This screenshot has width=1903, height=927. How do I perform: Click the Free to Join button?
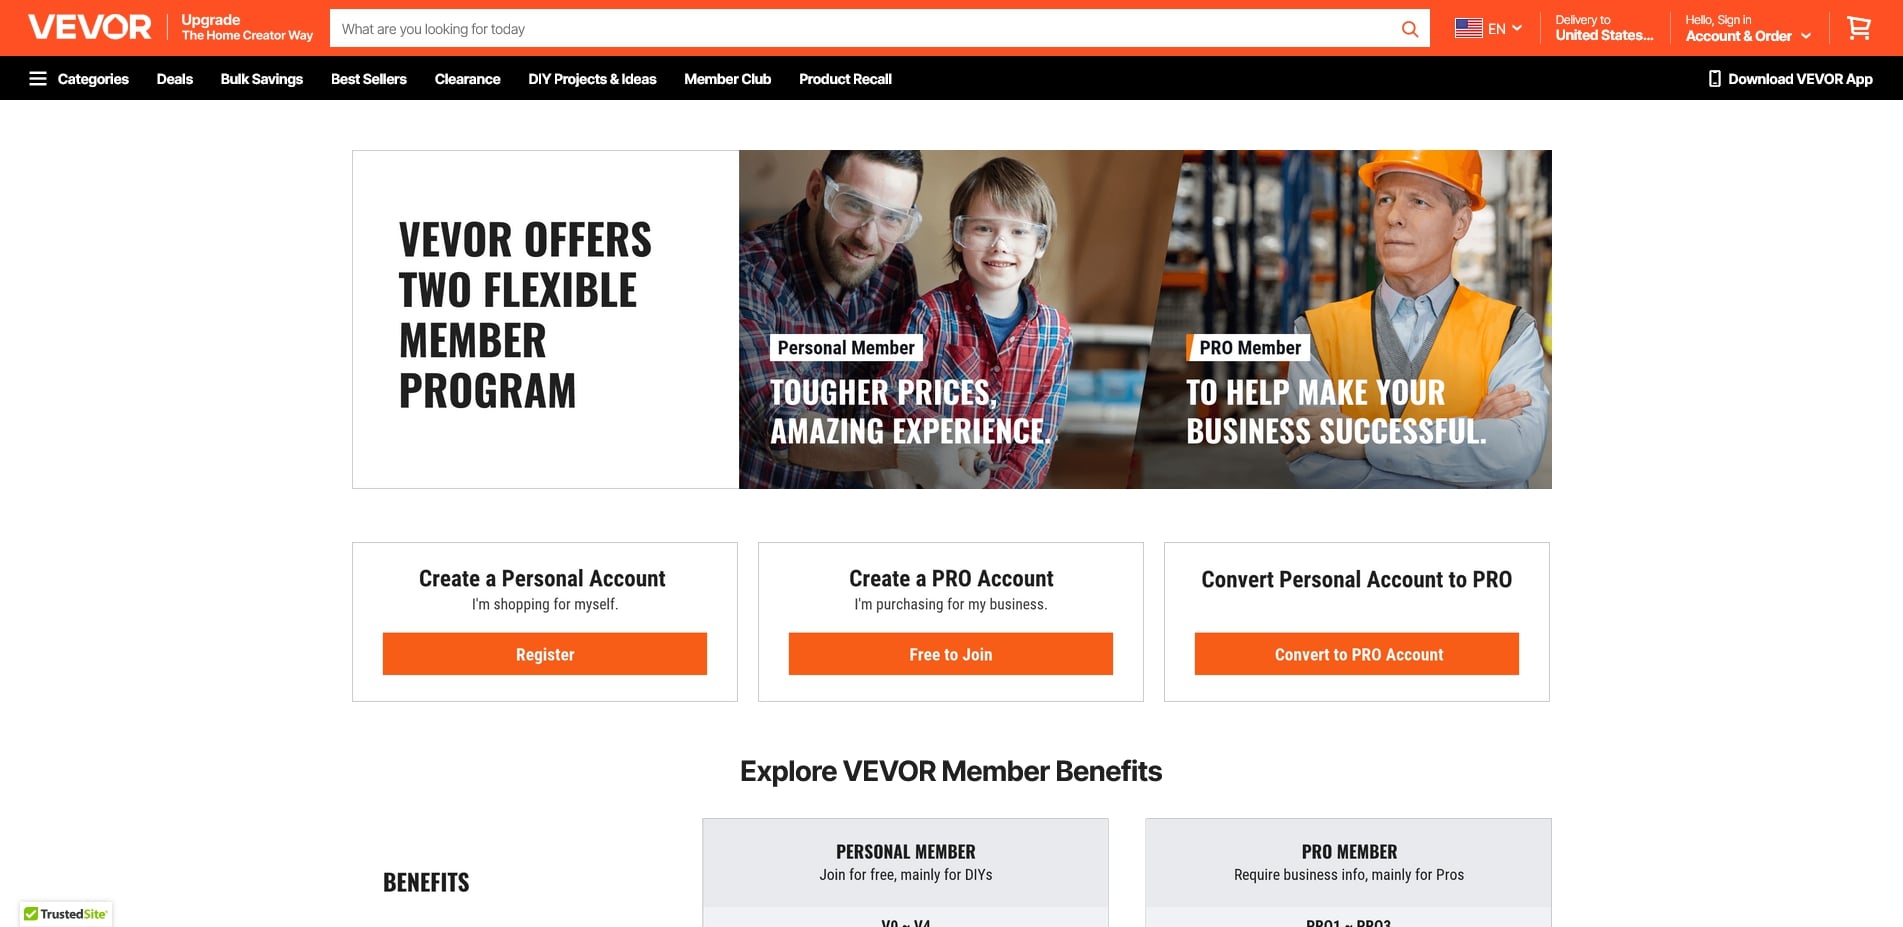point(951,654)
